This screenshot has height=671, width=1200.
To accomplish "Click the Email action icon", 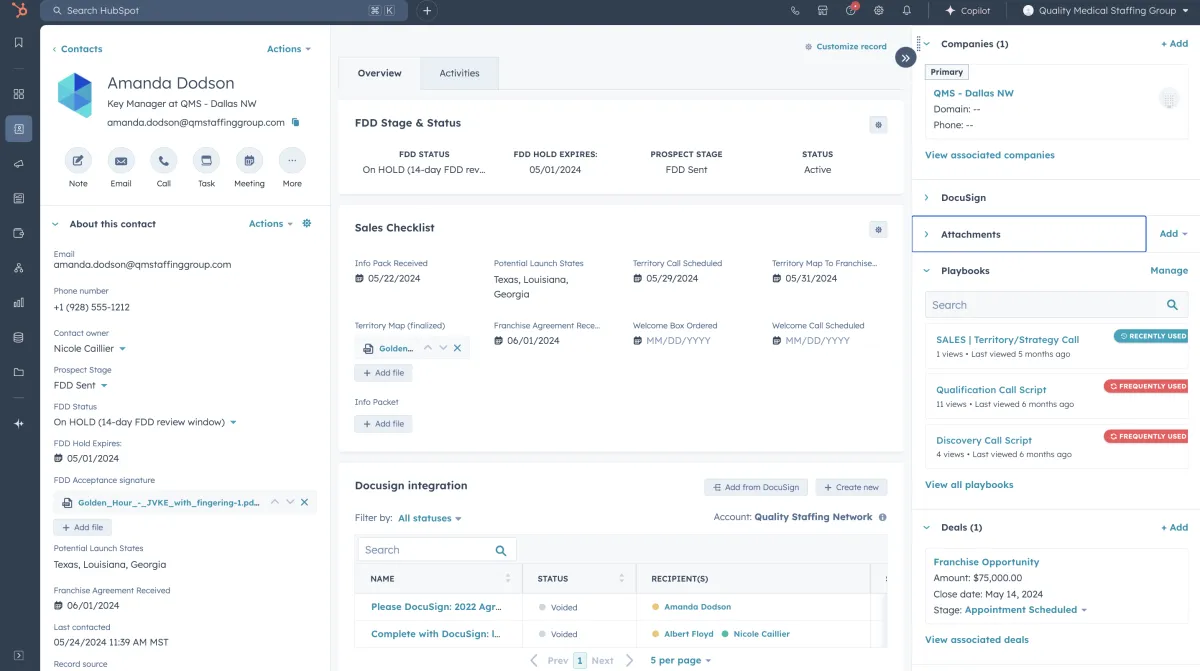I will coord(121,161).
